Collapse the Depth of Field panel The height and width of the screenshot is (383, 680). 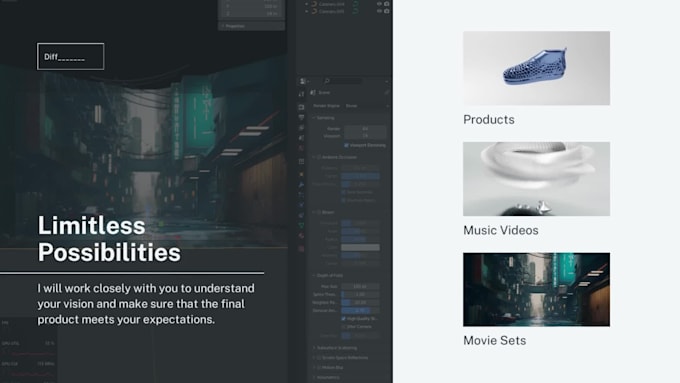pyautogui.click(x=314, y=275)
